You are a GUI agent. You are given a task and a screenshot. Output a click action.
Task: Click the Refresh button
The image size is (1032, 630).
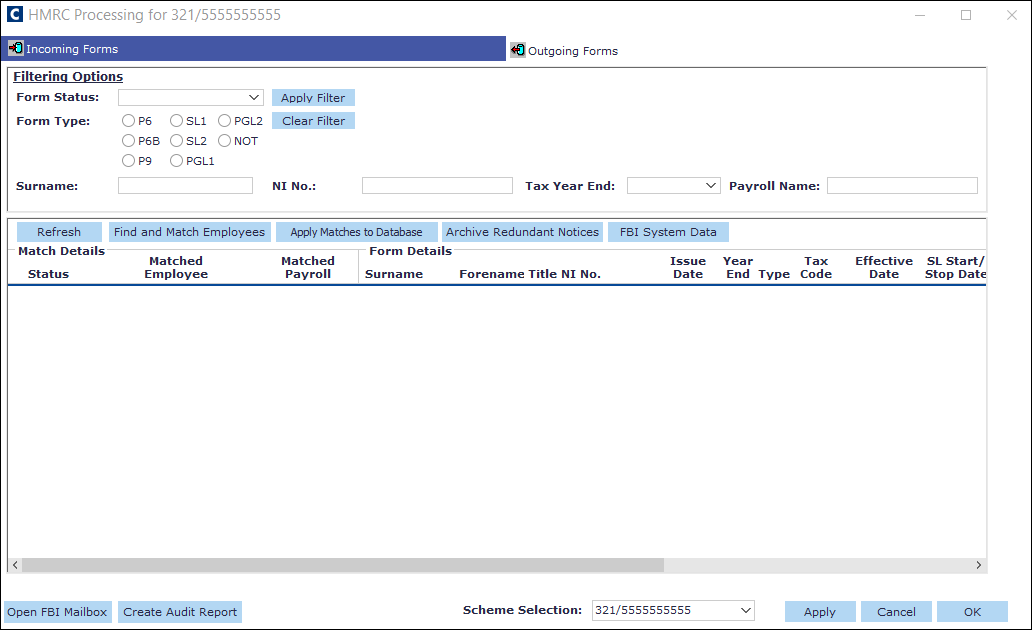coord(59,232)
